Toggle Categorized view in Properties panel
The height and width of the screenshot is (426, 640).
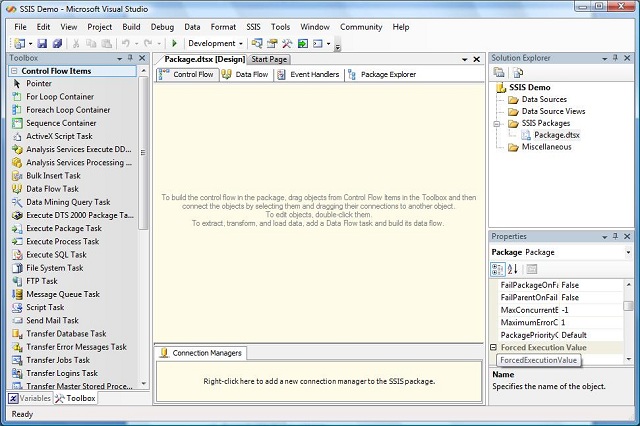(498, 269)
